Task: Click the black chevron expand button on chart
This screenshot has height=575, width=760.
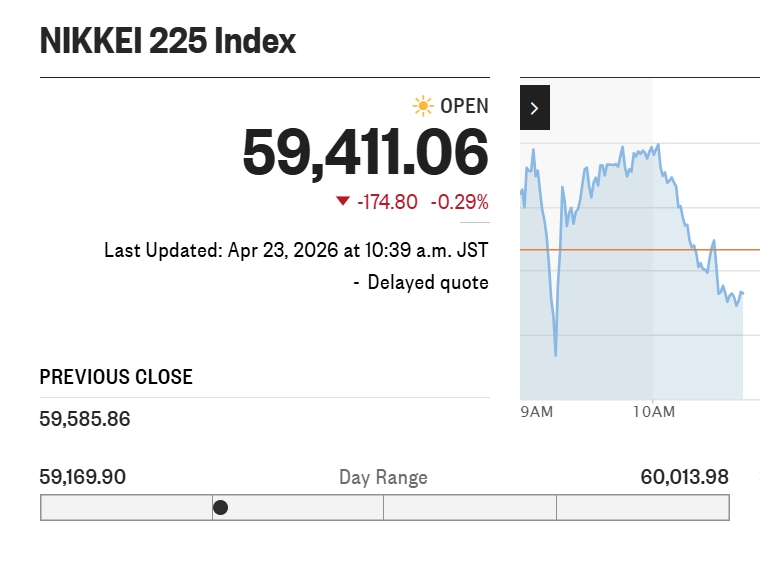Action: 535,108
